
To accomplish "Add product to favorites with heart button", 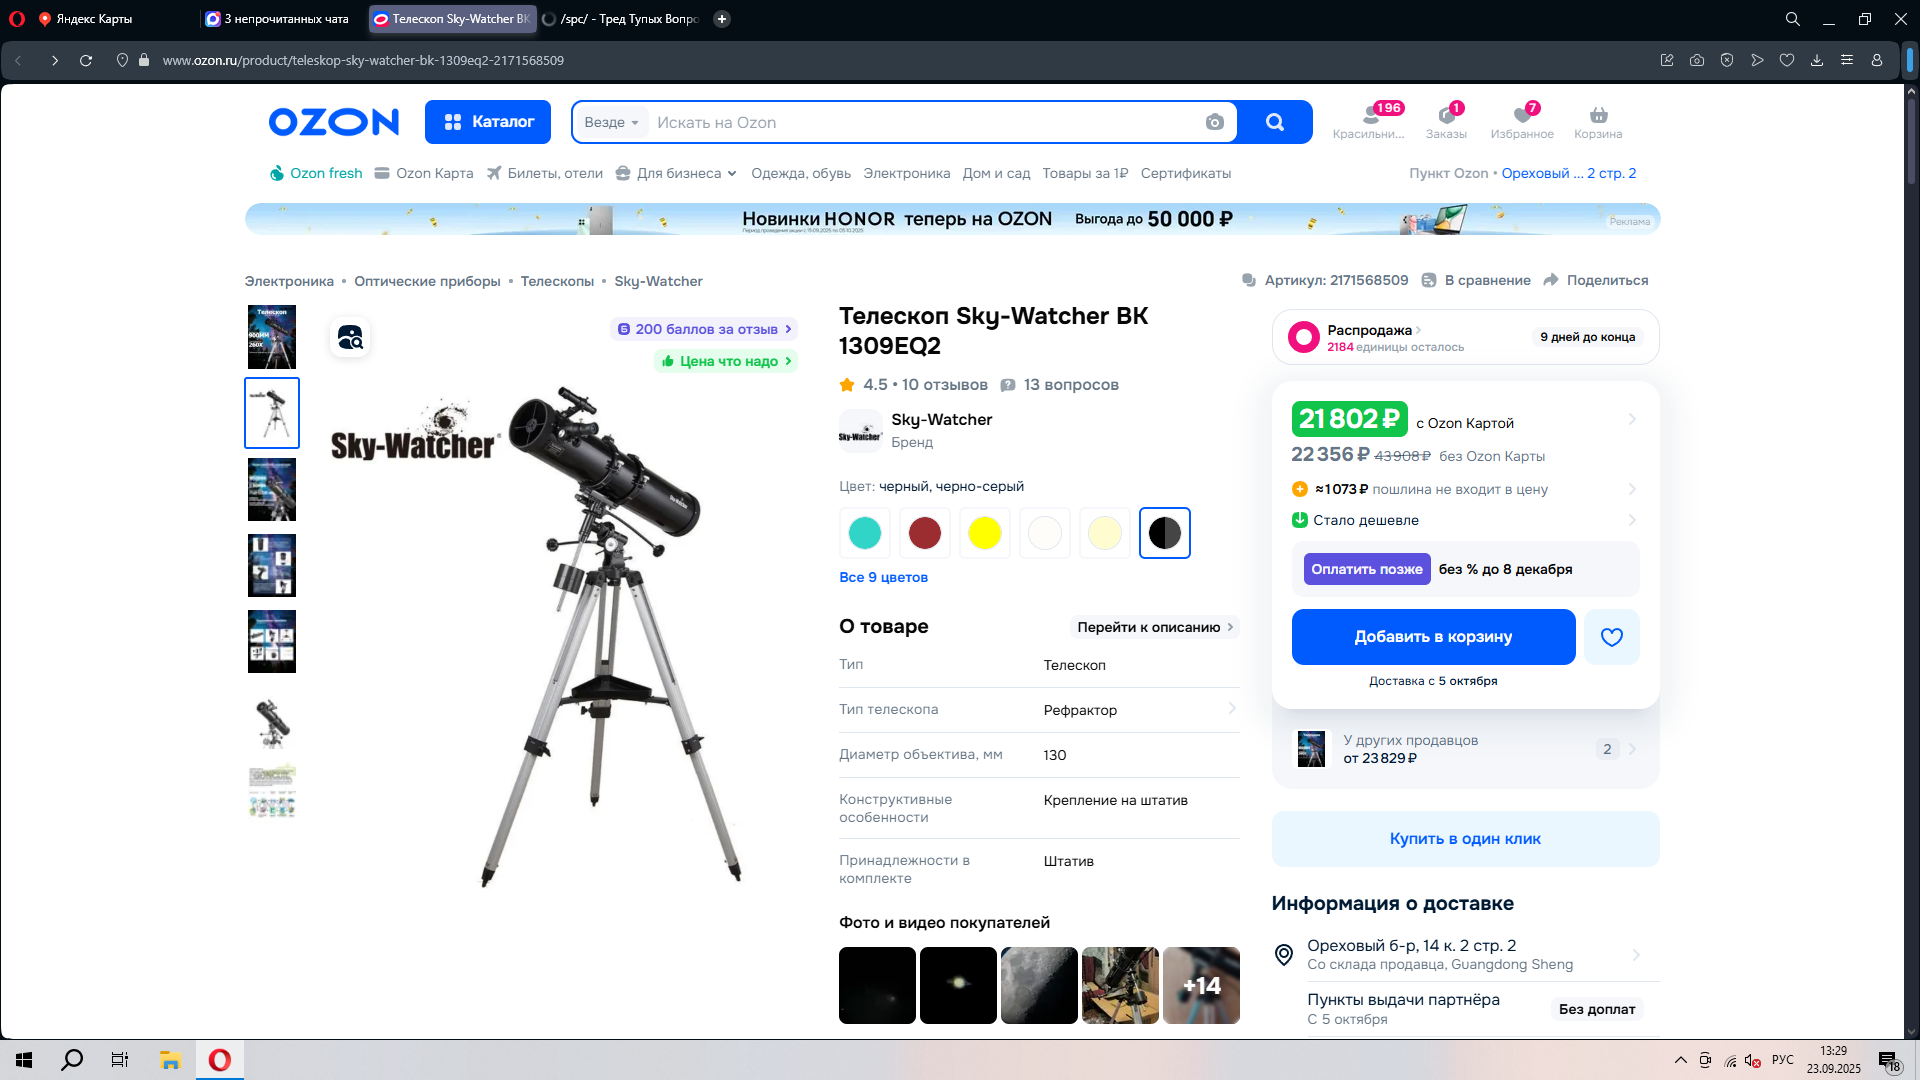I will pyautogui.click(x=1611, y=637).
